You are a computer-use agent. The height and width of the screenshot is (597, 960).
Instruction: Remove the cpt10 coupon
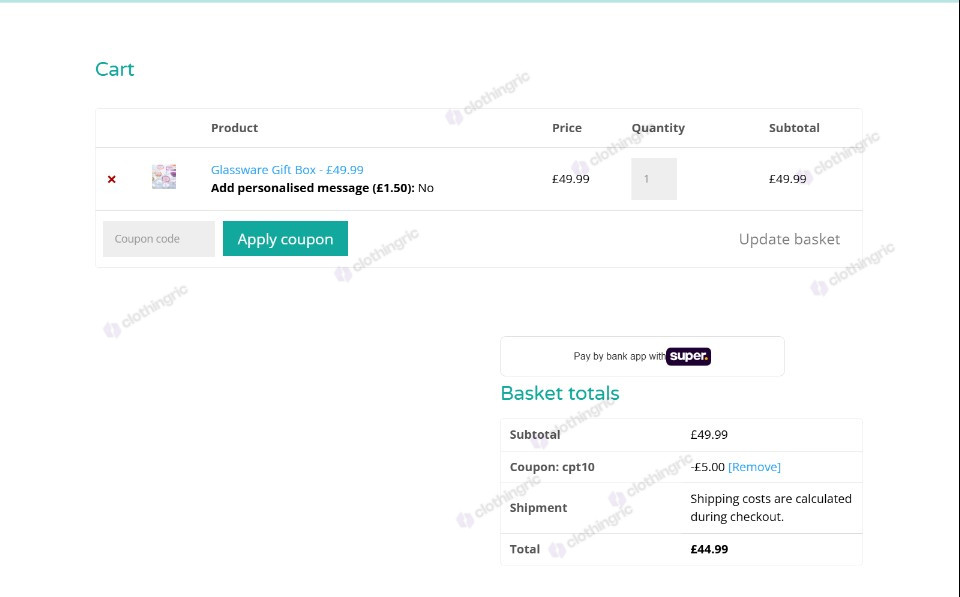[754, 467]
